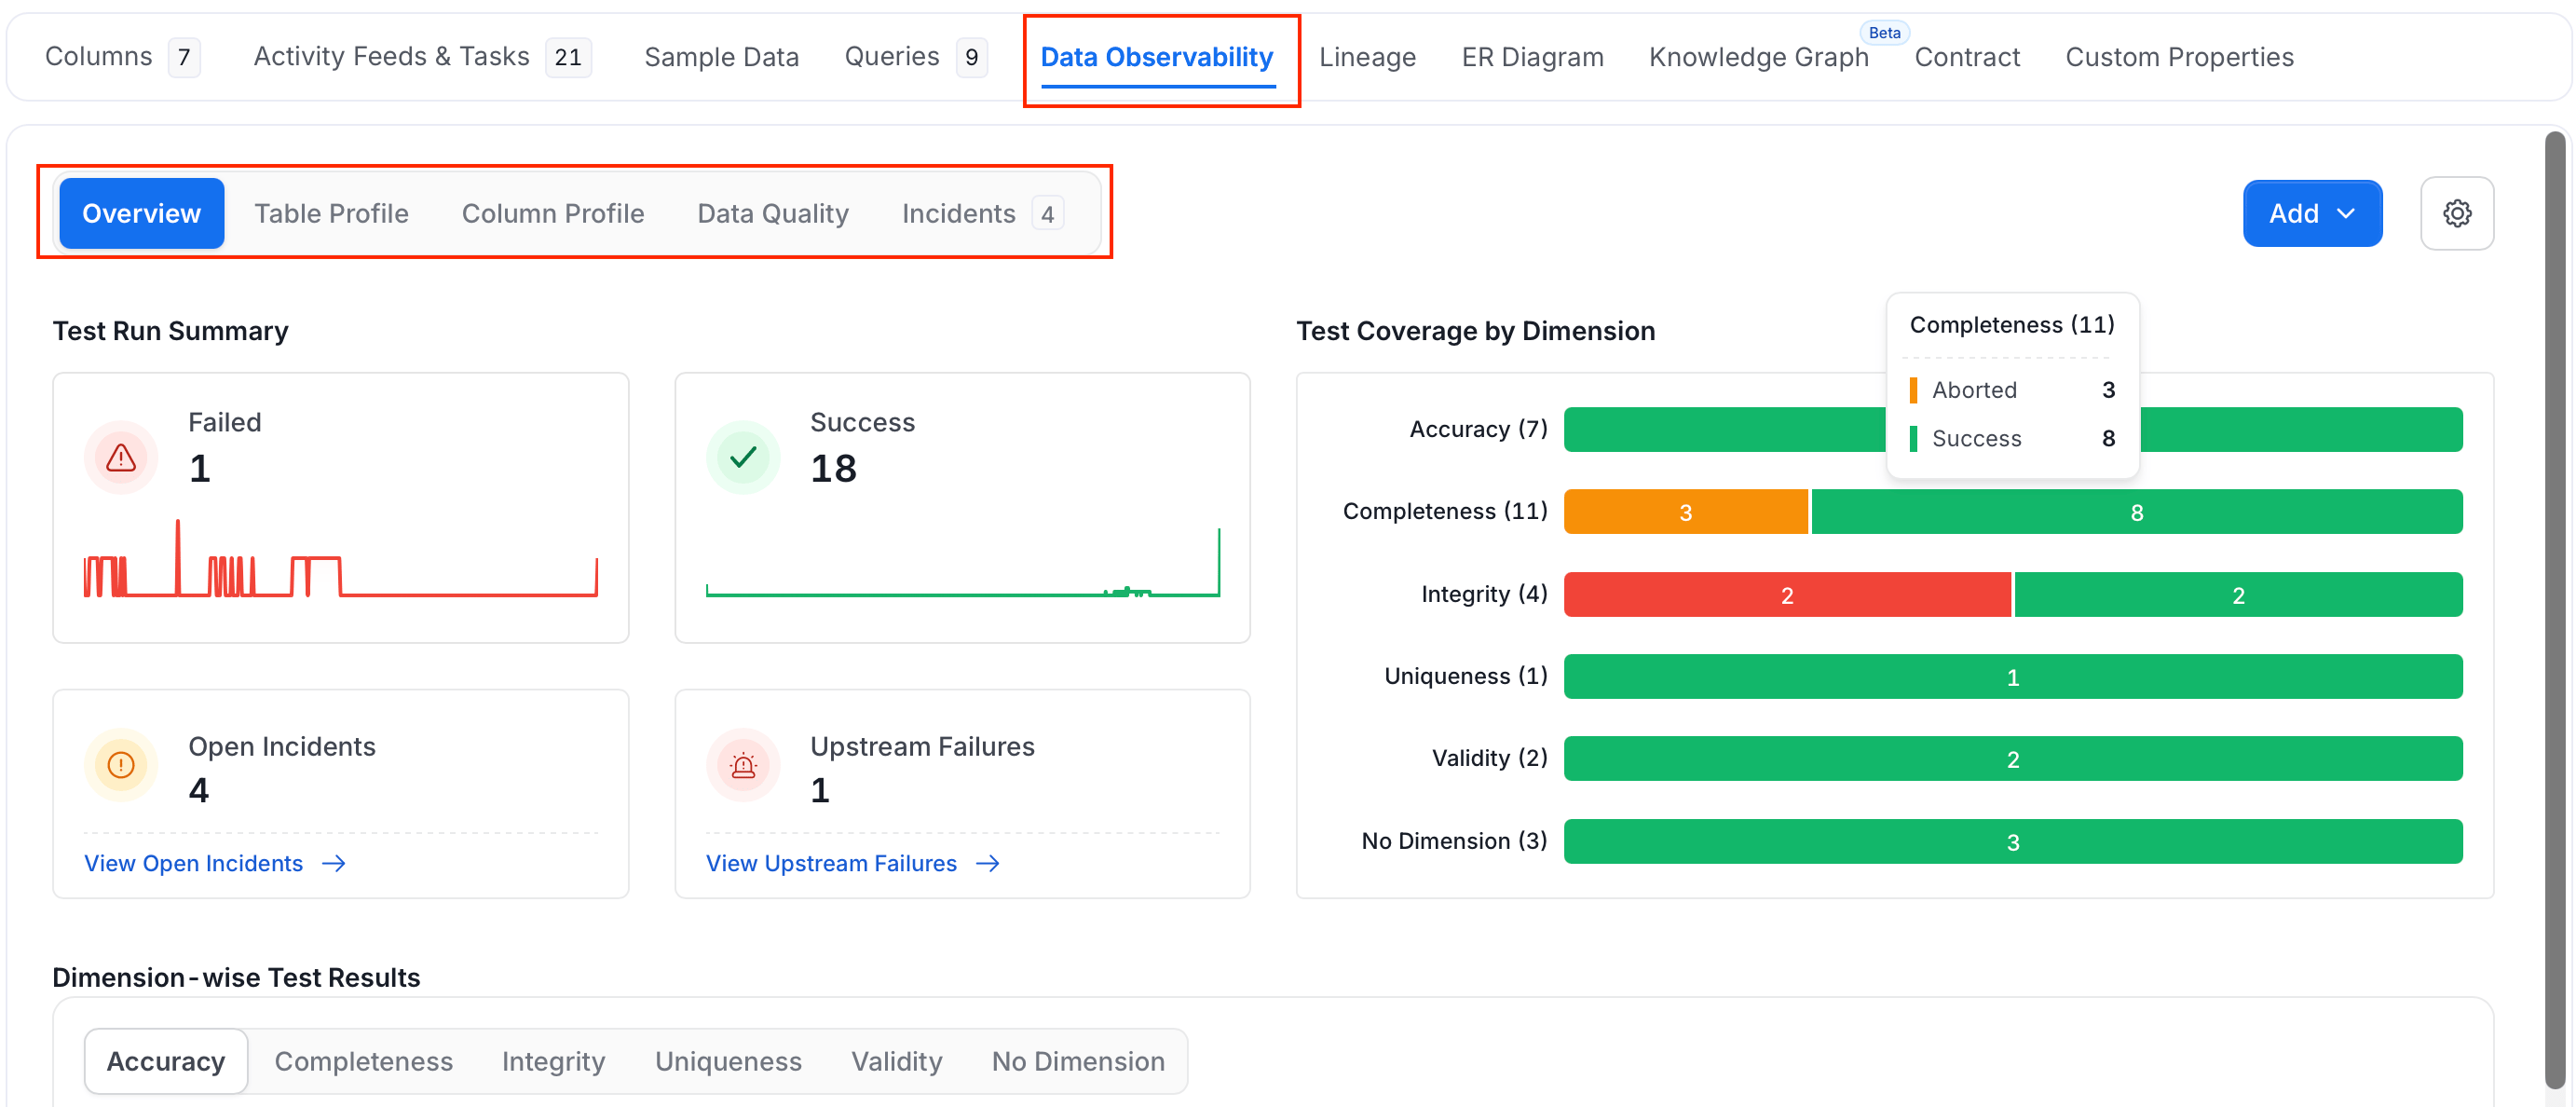
Task: Click Dimension-wise Test Results heading
Action: click(x=236, y=978)
